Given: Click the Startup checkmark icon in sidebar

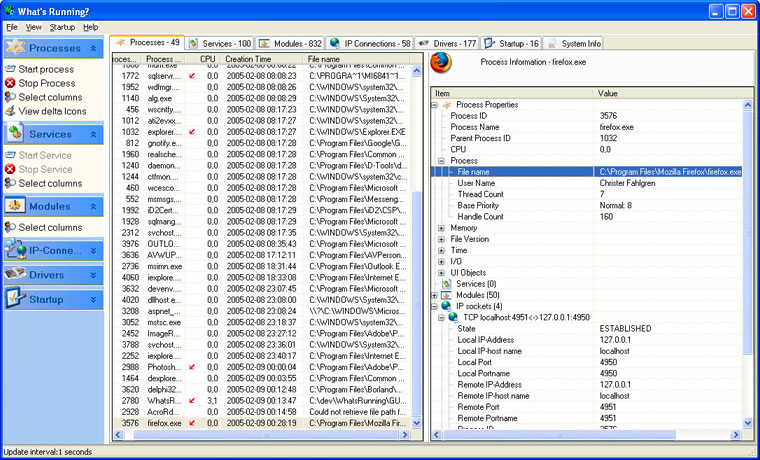Looking at the screenshot, I should click(16, 299).
